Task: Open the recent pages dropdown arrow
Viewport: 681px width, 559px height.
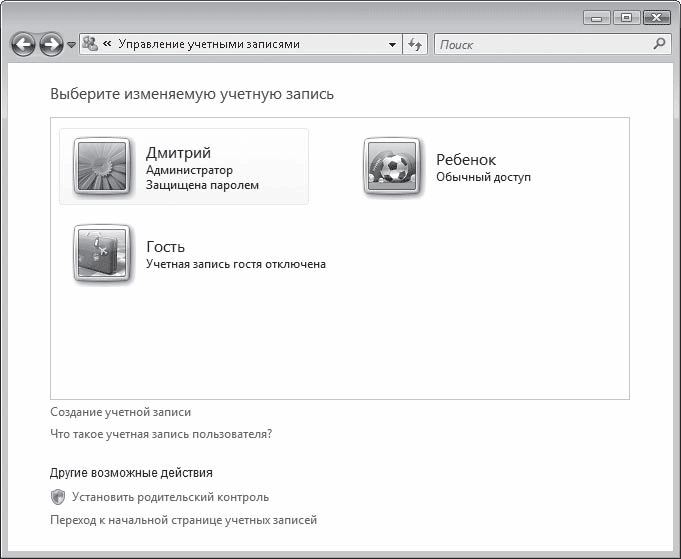Action: point(71,46)
